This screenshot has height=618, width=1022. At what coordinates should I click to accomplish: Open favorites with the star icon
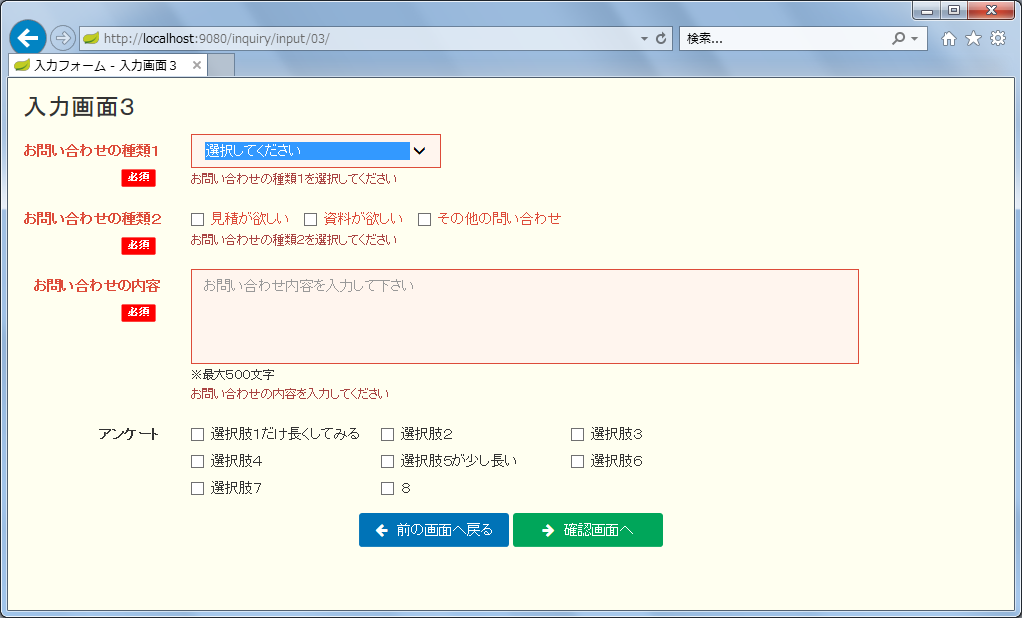coord(971,38)
